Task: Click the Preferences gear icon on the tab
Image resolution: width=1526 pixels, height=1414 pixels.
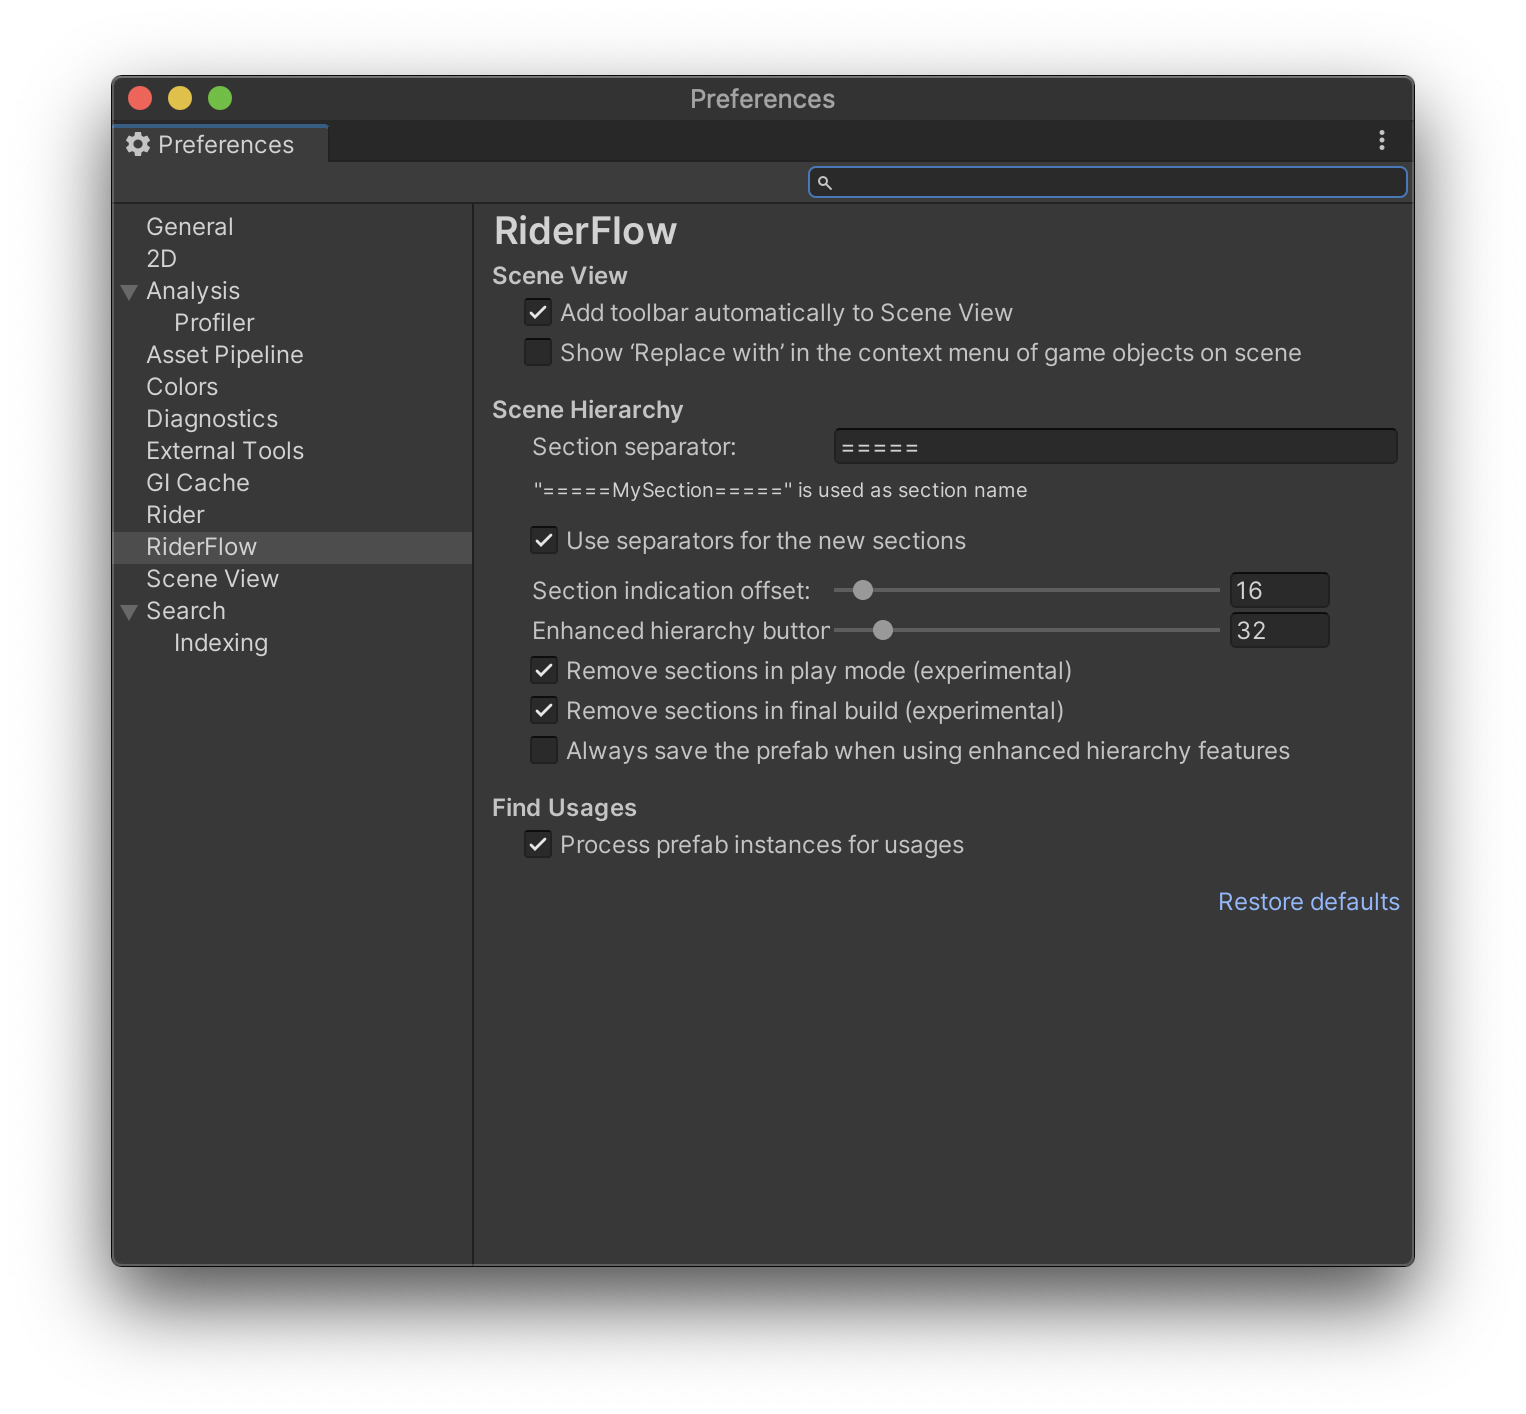Action: [x=138, y=144]
